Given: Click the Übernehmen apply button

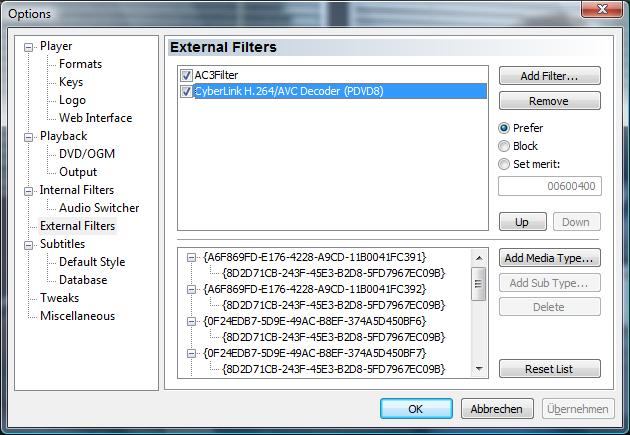Looking at the screenshot, I should pos(578,409).
